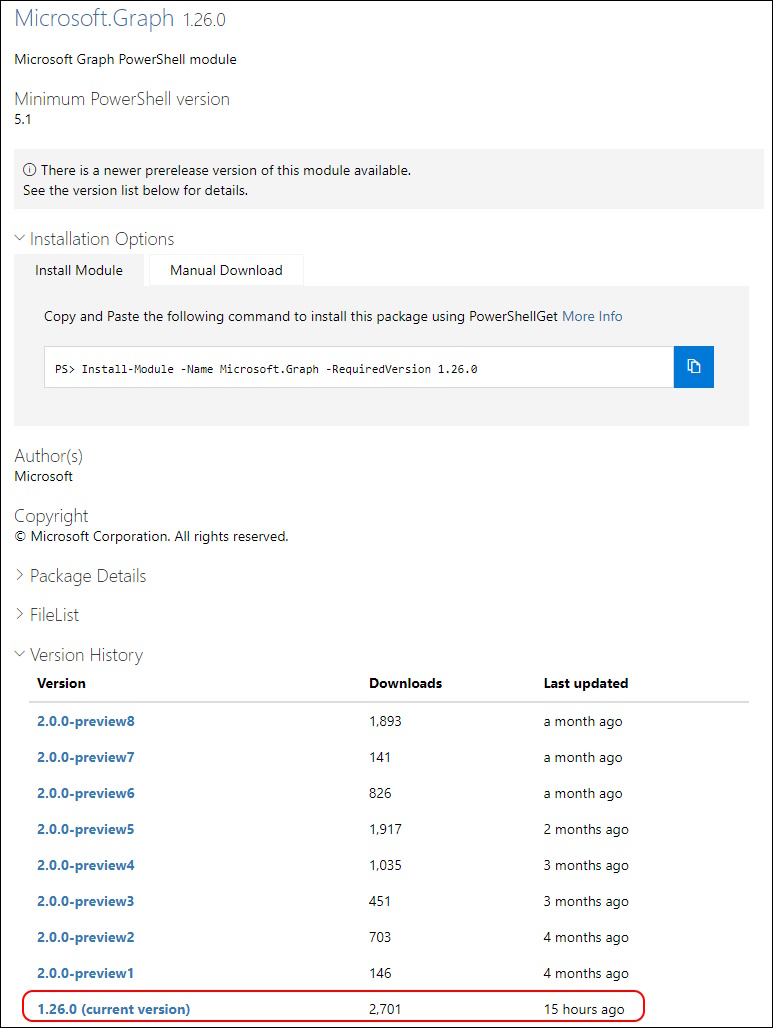
Task: Click the Microsoft Graph PowerShell module description
Action: point(125,59)
